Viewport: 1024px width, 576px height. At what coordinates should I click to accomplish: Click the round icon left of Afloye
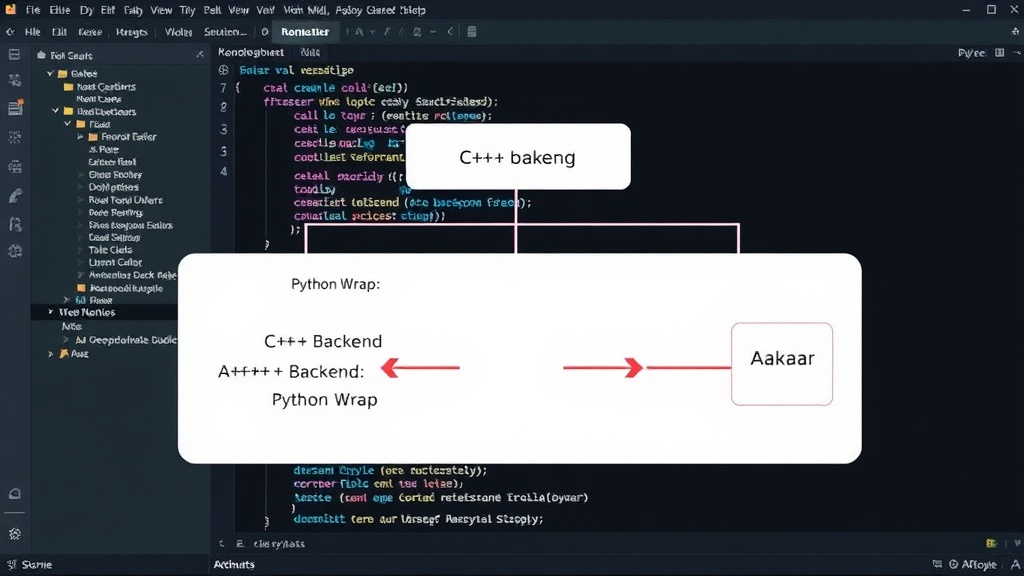point(953,564)
